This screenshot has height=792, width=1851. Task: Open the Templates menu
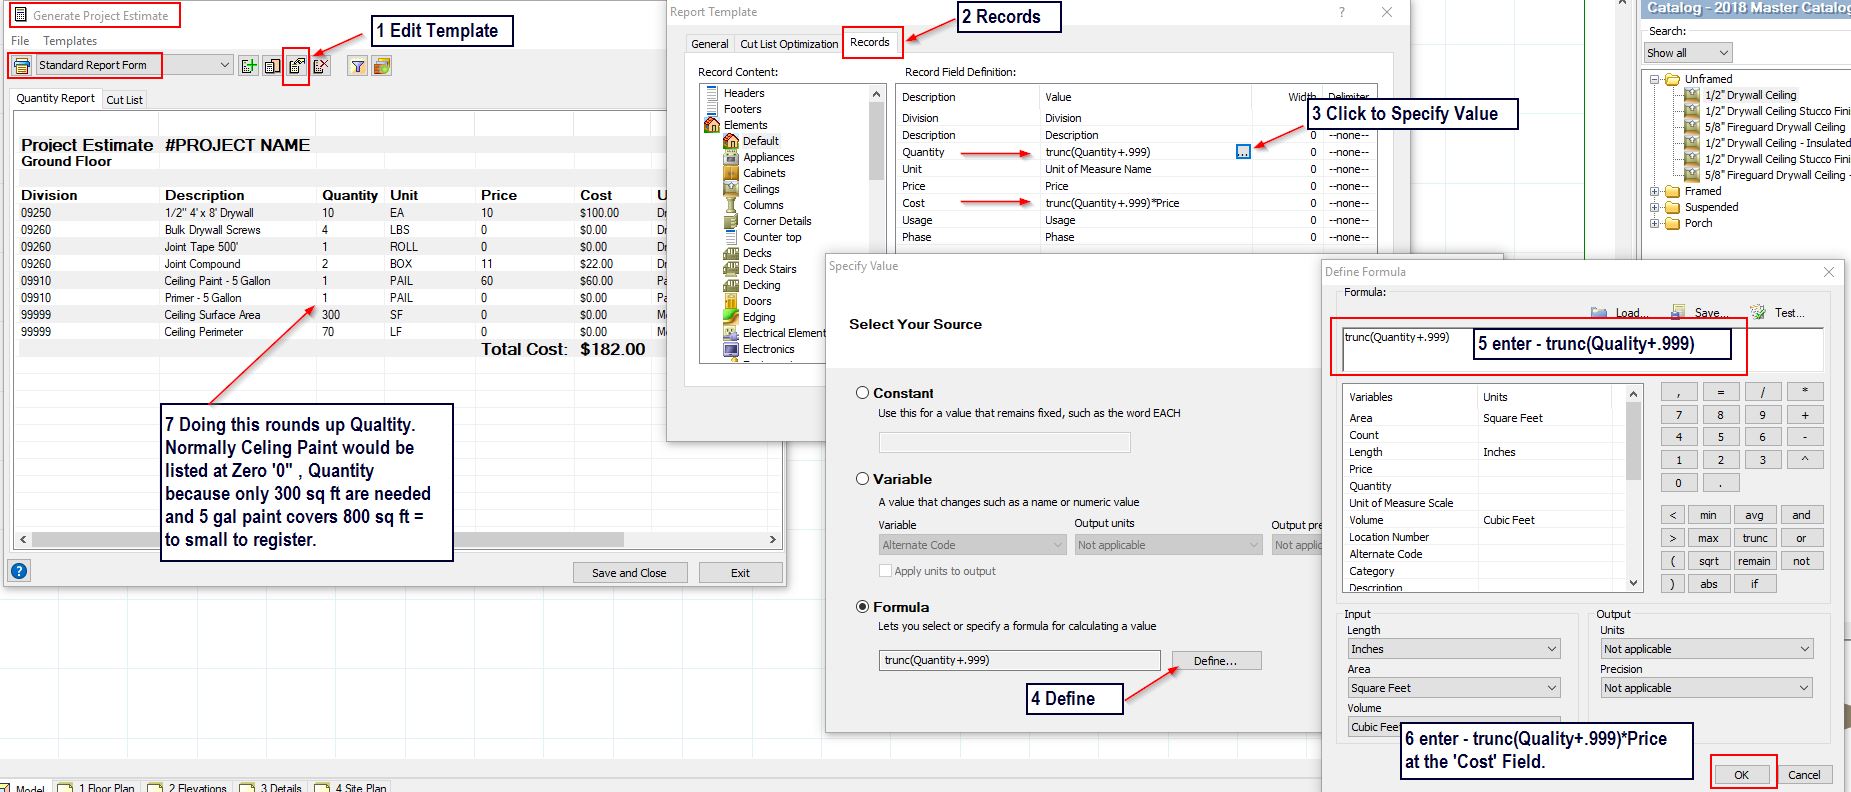coord(70,41)
